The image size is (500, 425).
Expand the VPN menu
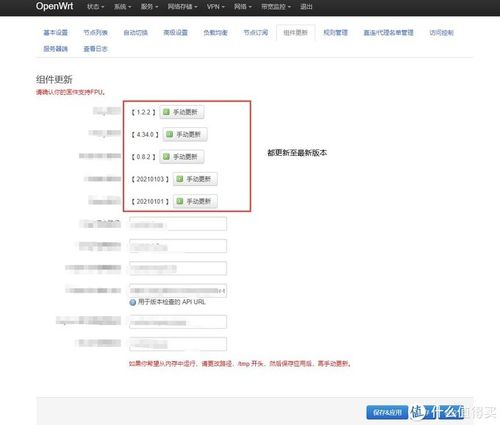point(216,6)
